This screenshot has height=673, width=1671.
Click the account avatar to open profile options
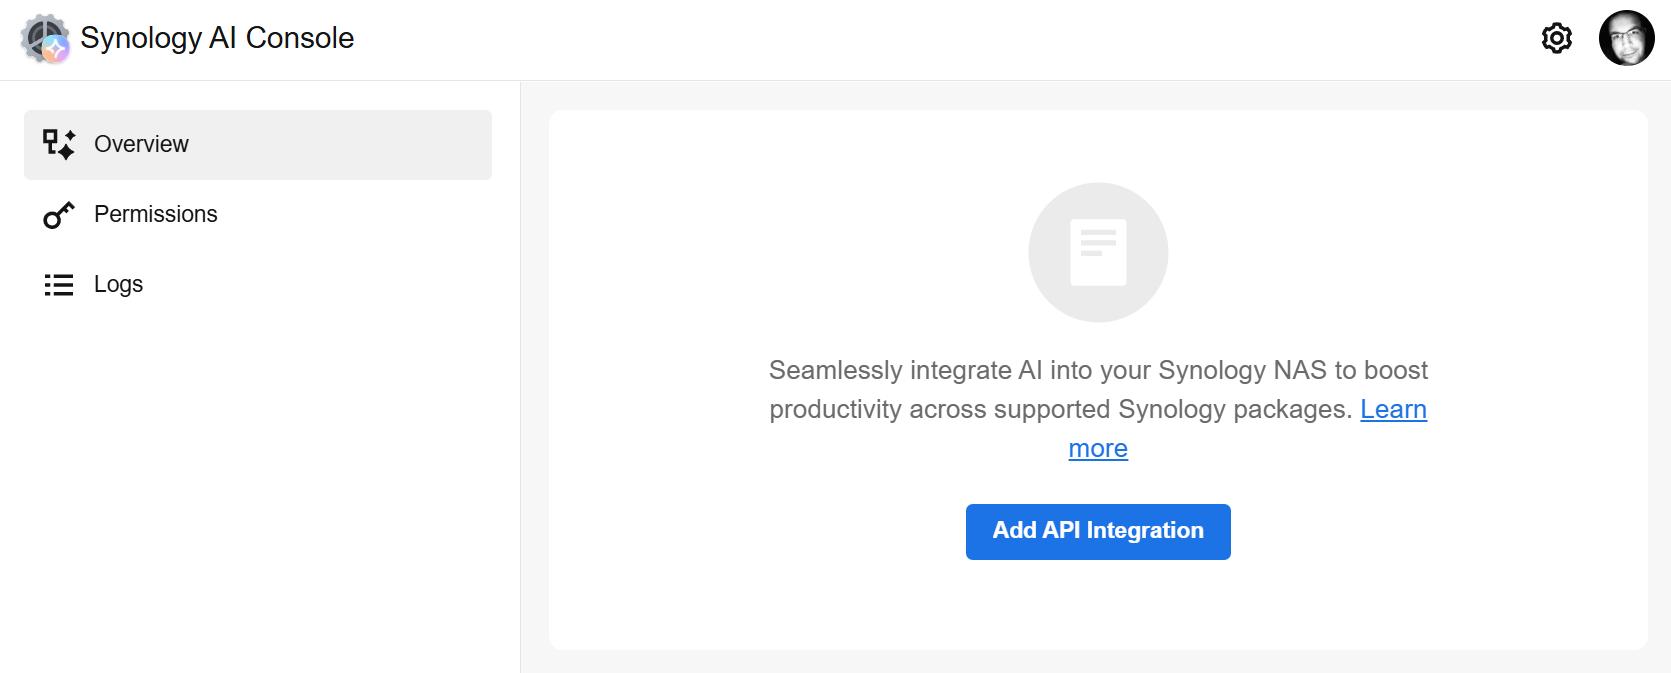(x=1627, y=38)
